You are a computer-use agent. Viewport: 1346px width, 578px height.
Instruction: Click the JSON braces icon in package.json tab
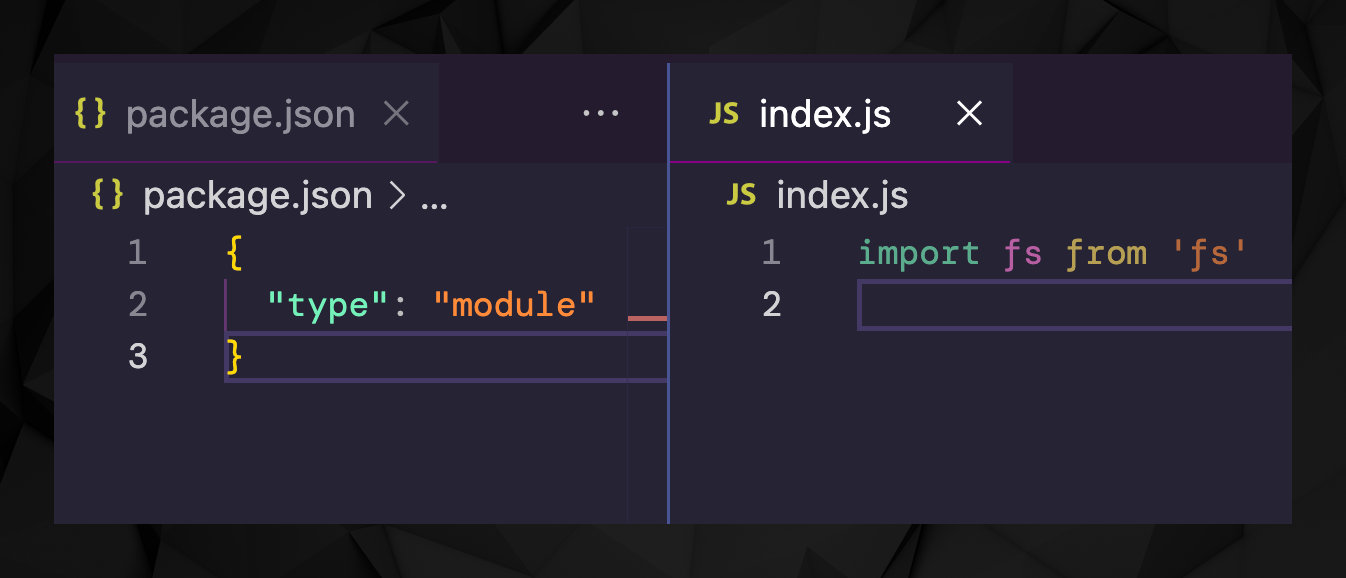point(90,114)
